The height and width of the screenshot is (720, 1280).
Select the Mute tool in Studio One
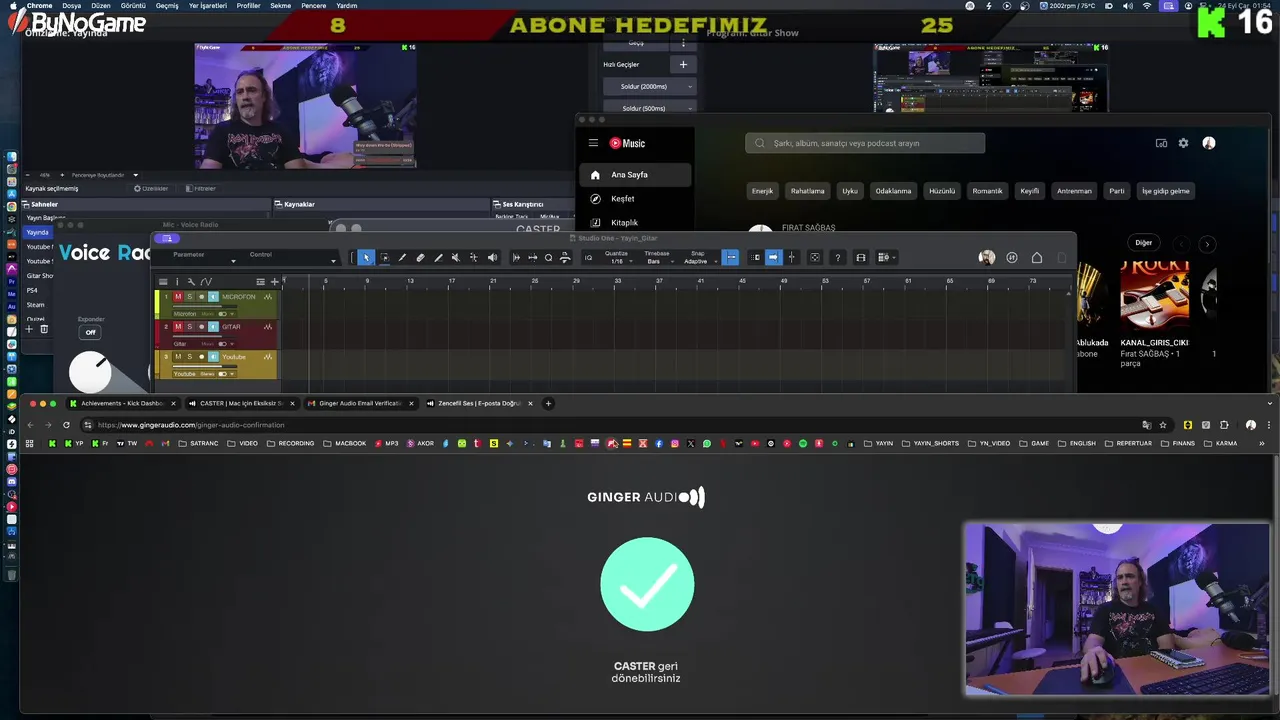[x=456, y=257]
